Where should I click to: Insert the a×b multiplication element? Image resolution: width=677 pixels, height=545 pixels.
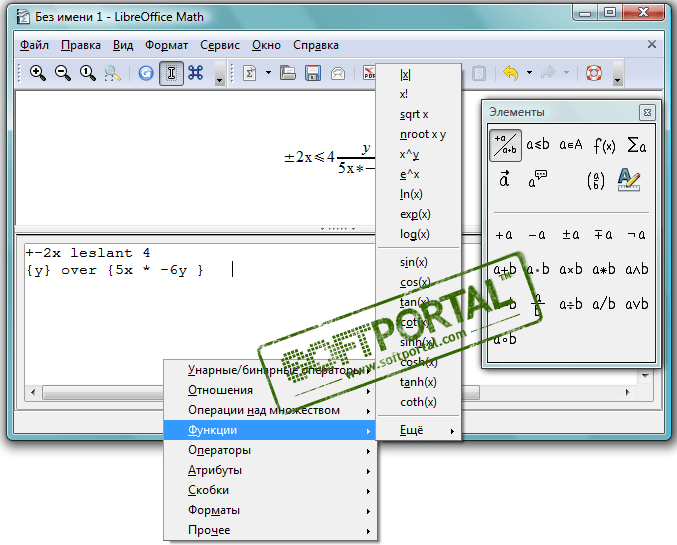pyautogui.click(x=570, y=269)
